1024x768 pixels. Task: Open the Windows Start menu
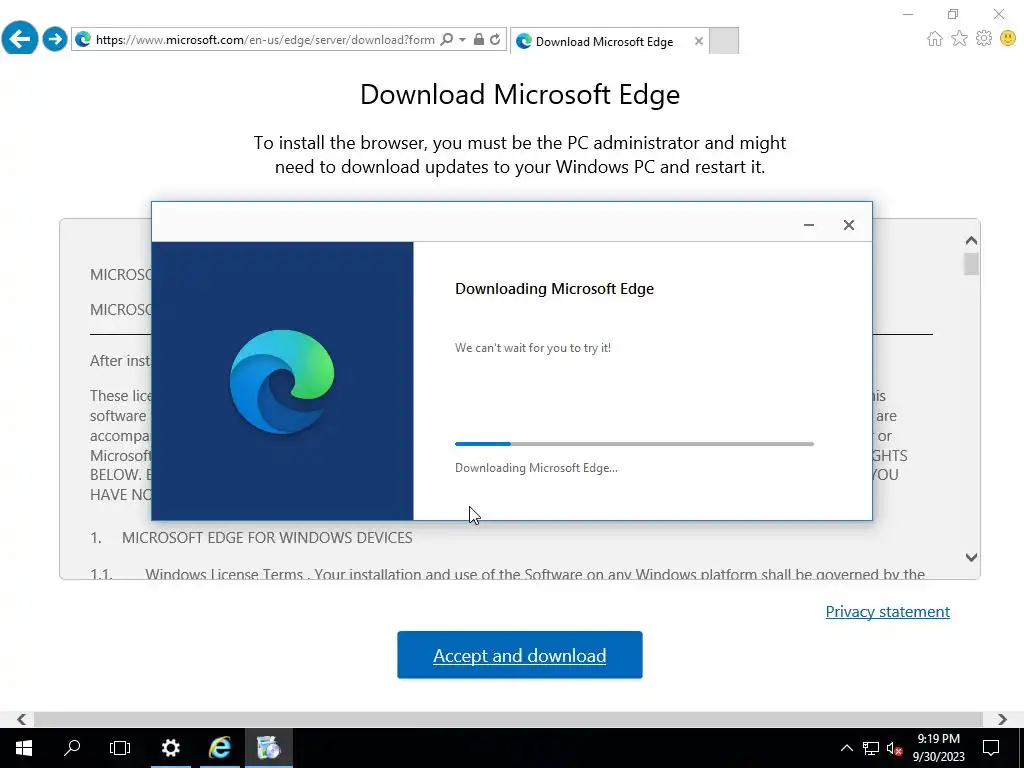click(24, 748)
